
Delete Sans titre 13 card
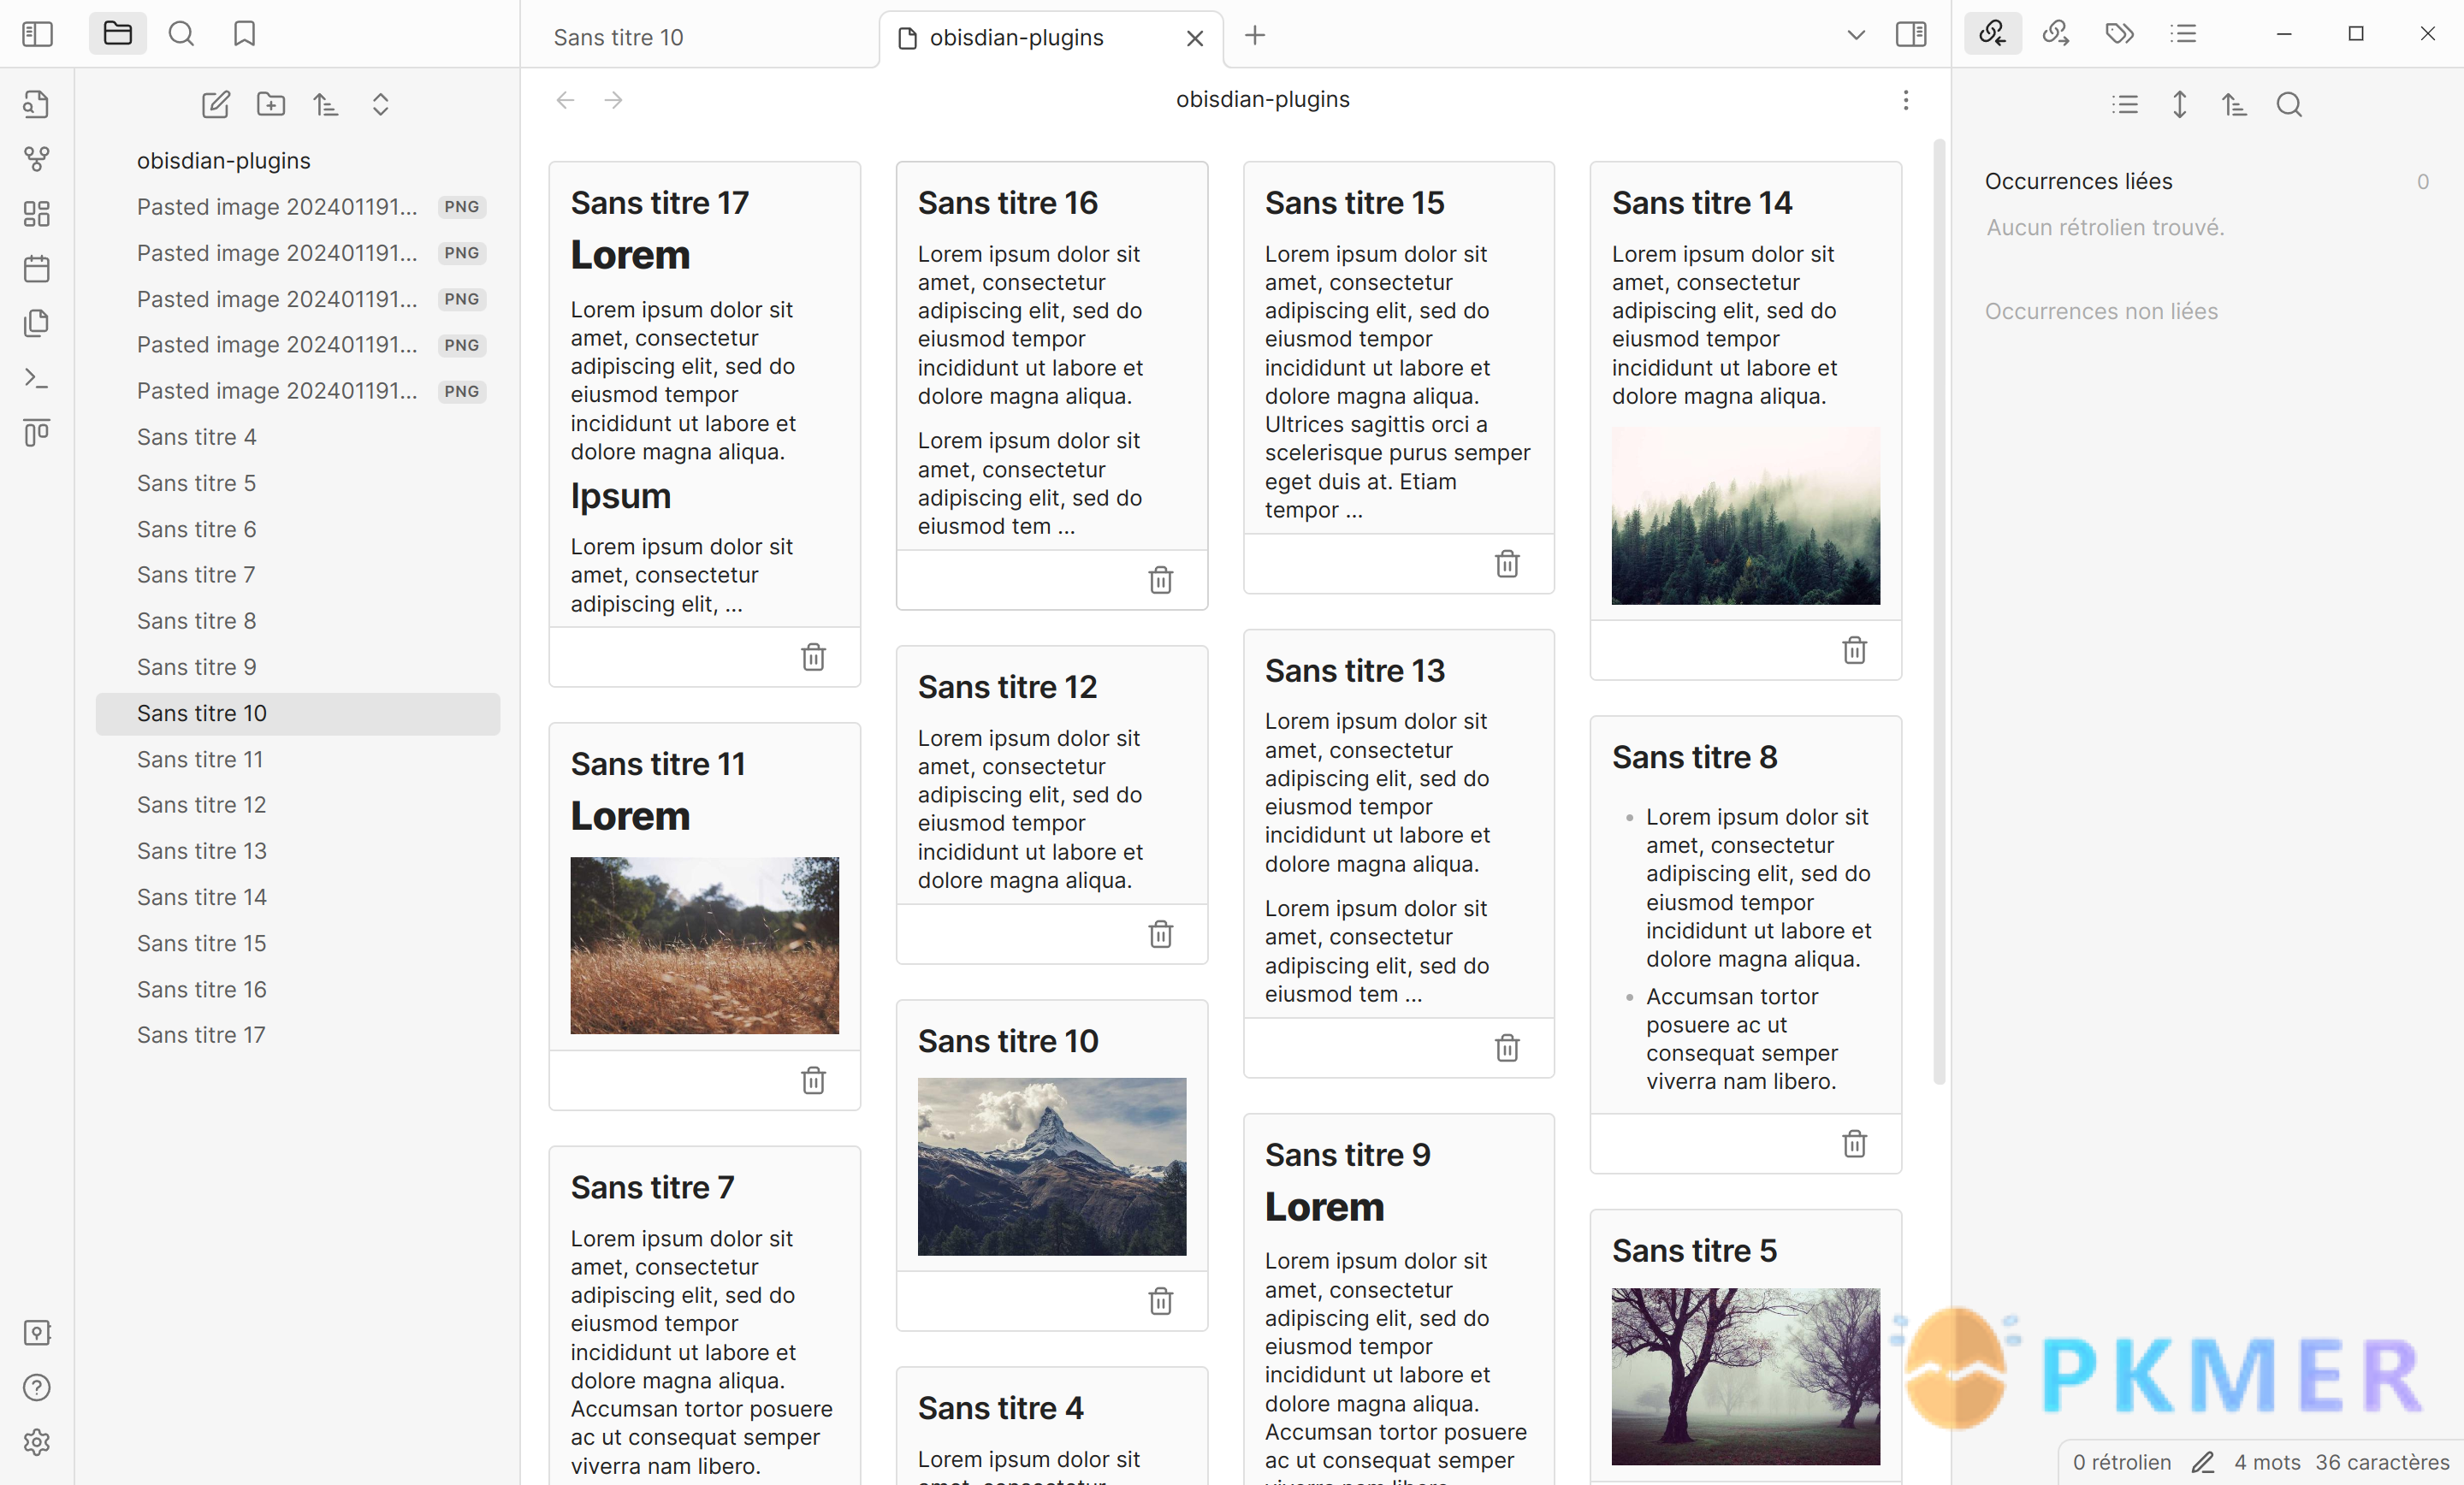pyautogui.click(x=1507, y=1048)
